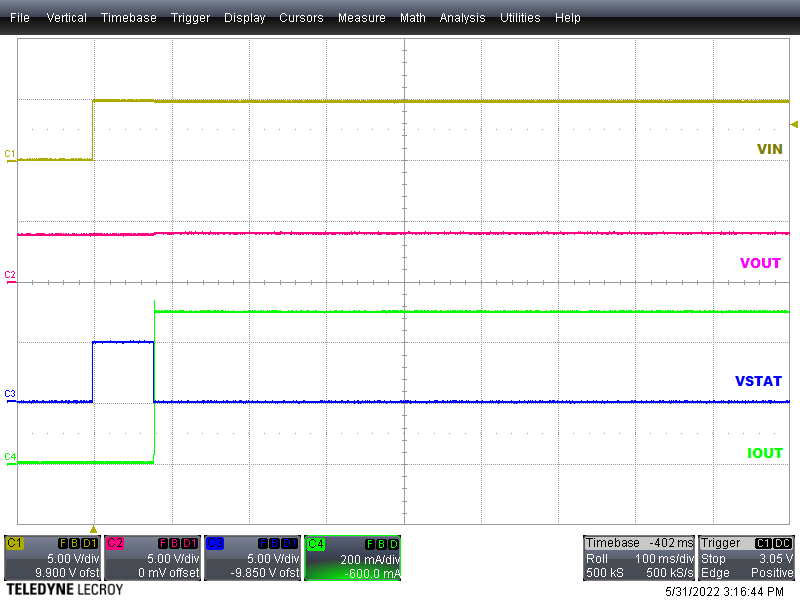
Task: Open the Measure menu
Action: [361, 17]
